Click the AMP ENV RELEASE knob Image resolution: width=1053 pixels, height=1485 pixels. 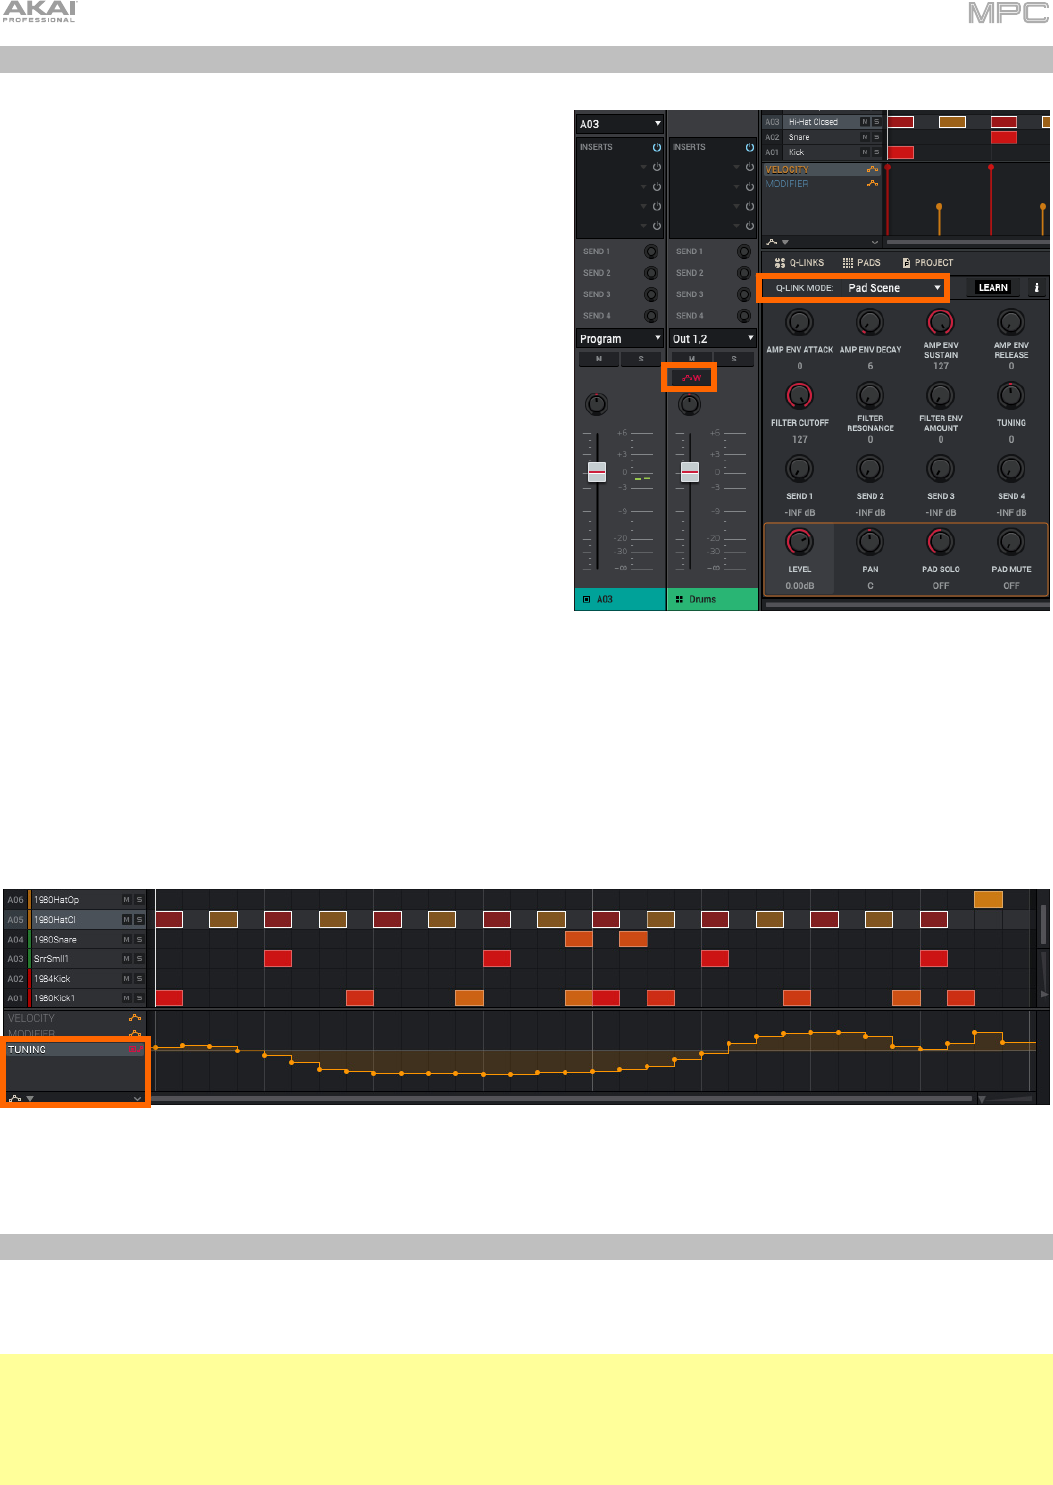(1011, 322)
